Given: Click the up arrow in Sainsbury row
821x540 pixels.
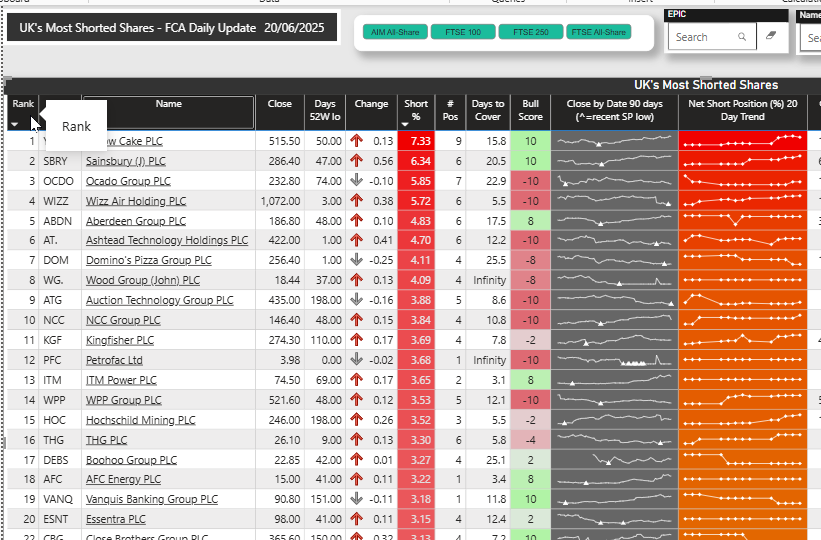Looking at the screenshot, I should (357, 161).
